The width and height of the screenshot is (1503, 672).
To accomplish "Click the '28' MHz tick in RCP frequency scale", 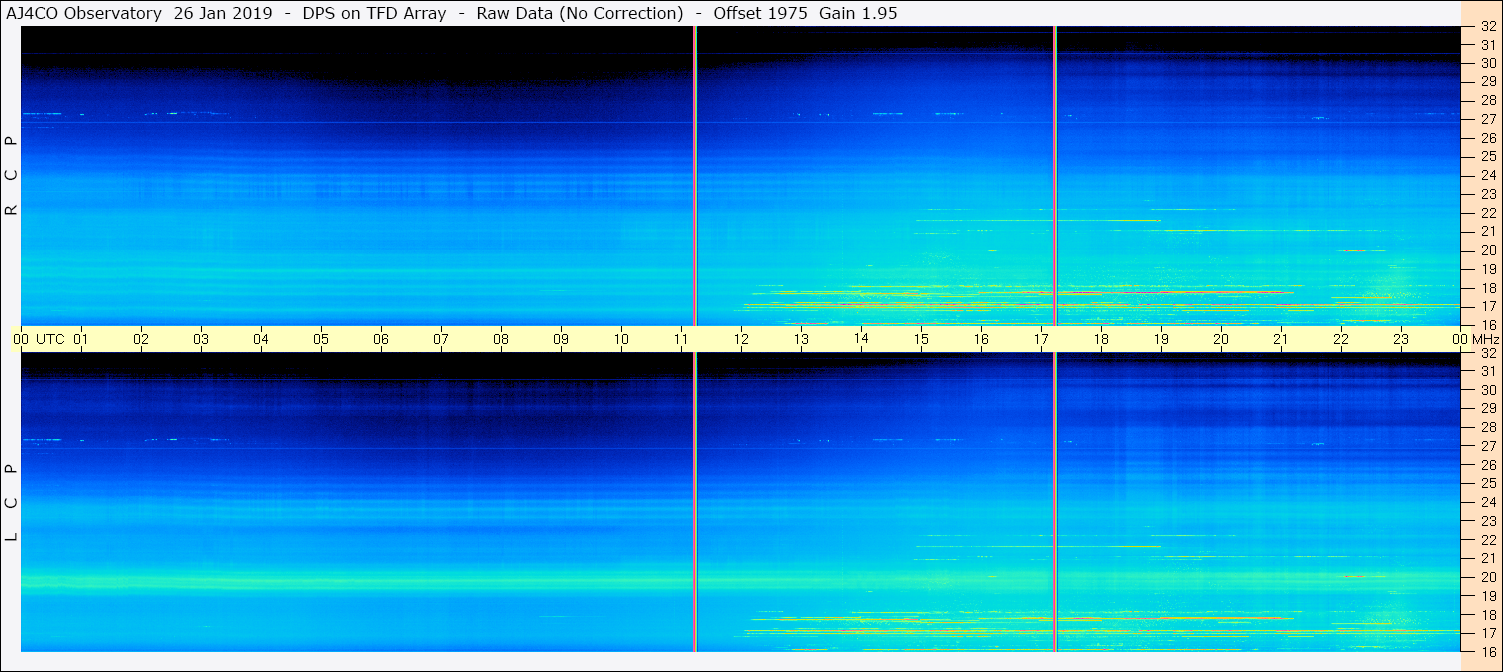I will 1488,100.
